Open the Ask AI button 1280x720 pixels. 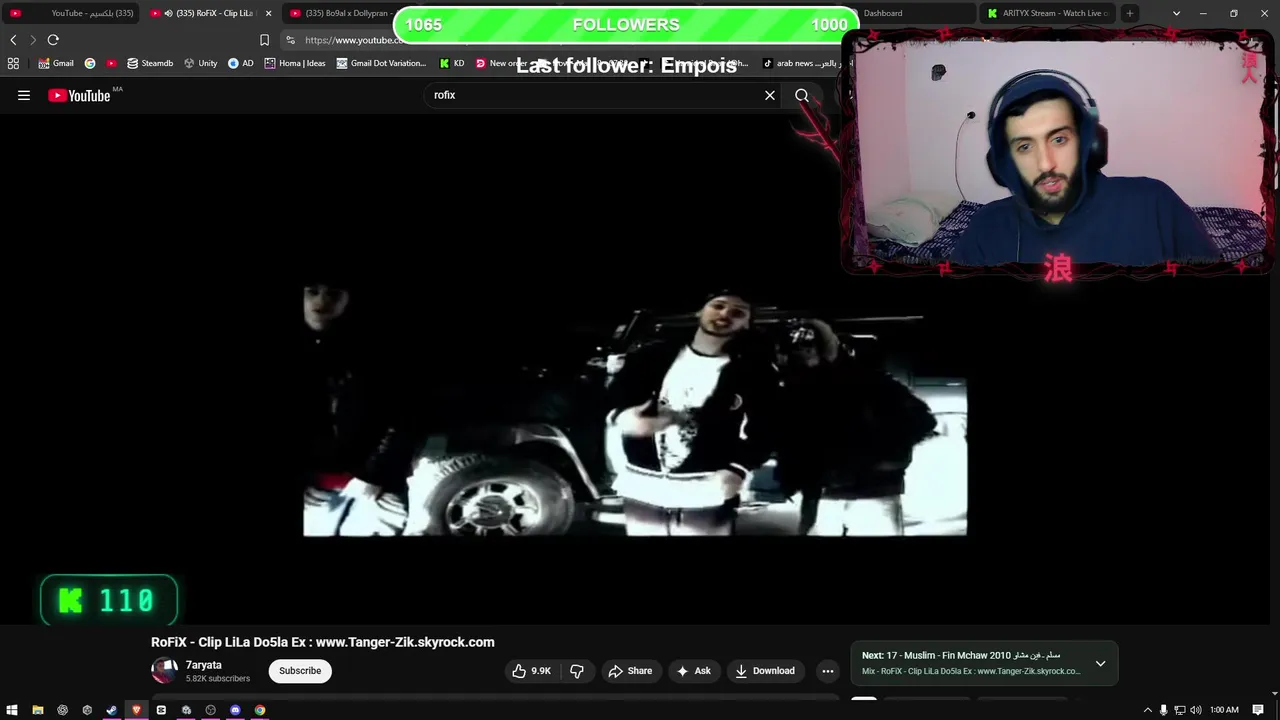click(693, 671)
